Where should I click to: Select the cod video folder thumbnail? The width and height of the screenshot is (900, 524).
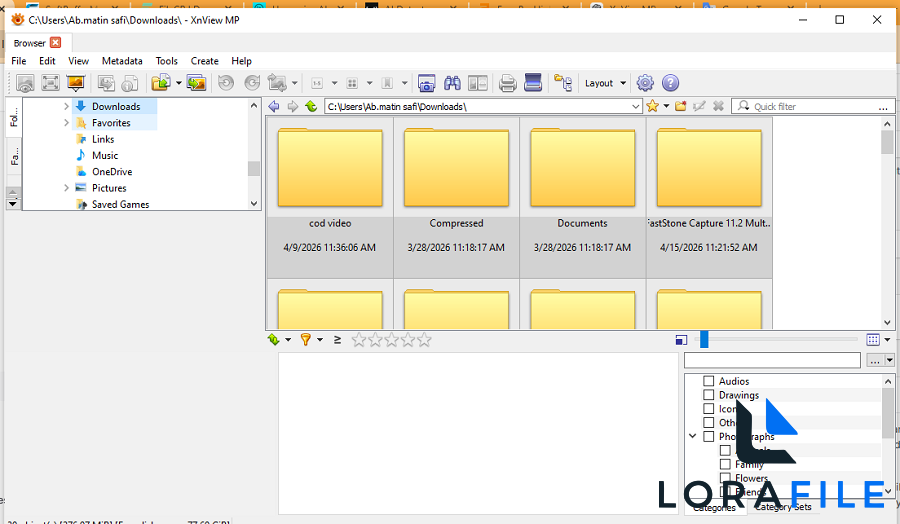click(330, 197)
